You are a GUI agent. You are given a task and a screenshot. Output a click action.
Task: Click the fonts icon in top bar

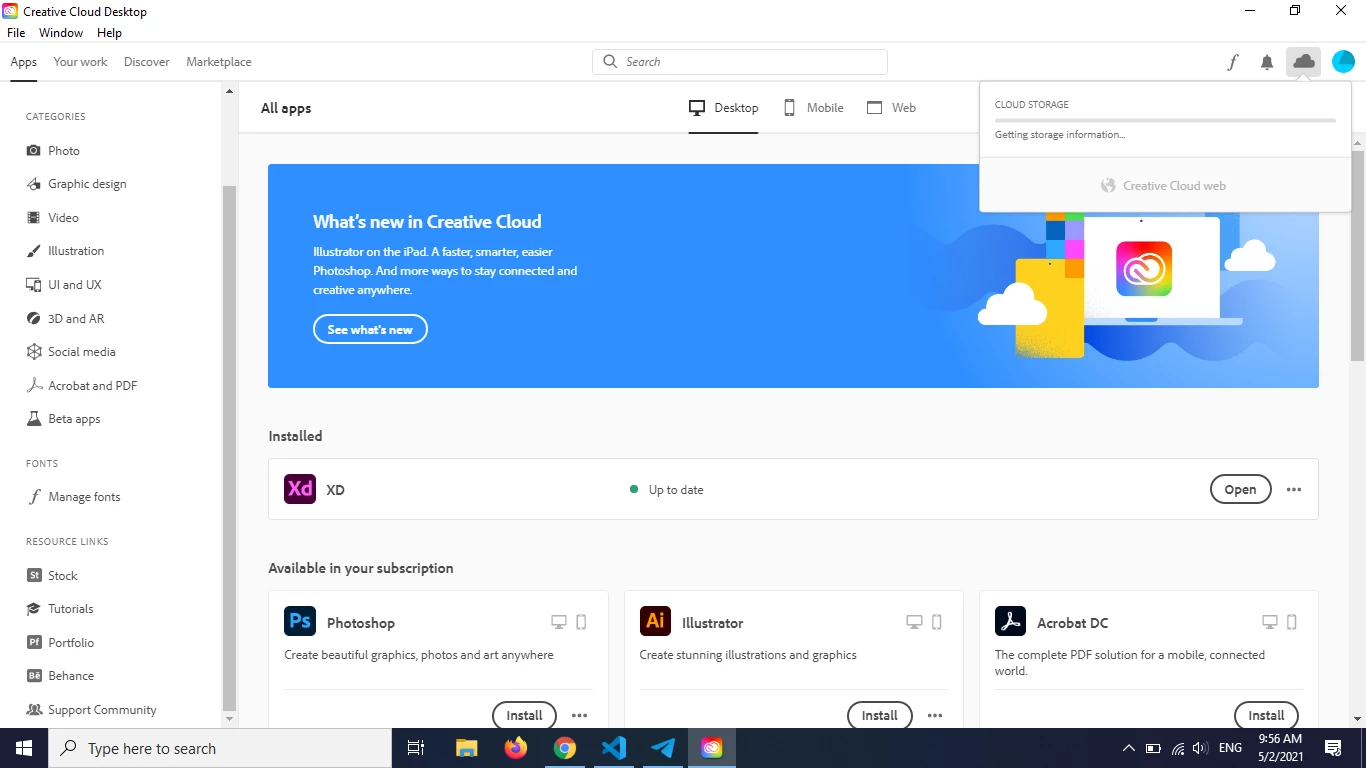click(1232, 62)
